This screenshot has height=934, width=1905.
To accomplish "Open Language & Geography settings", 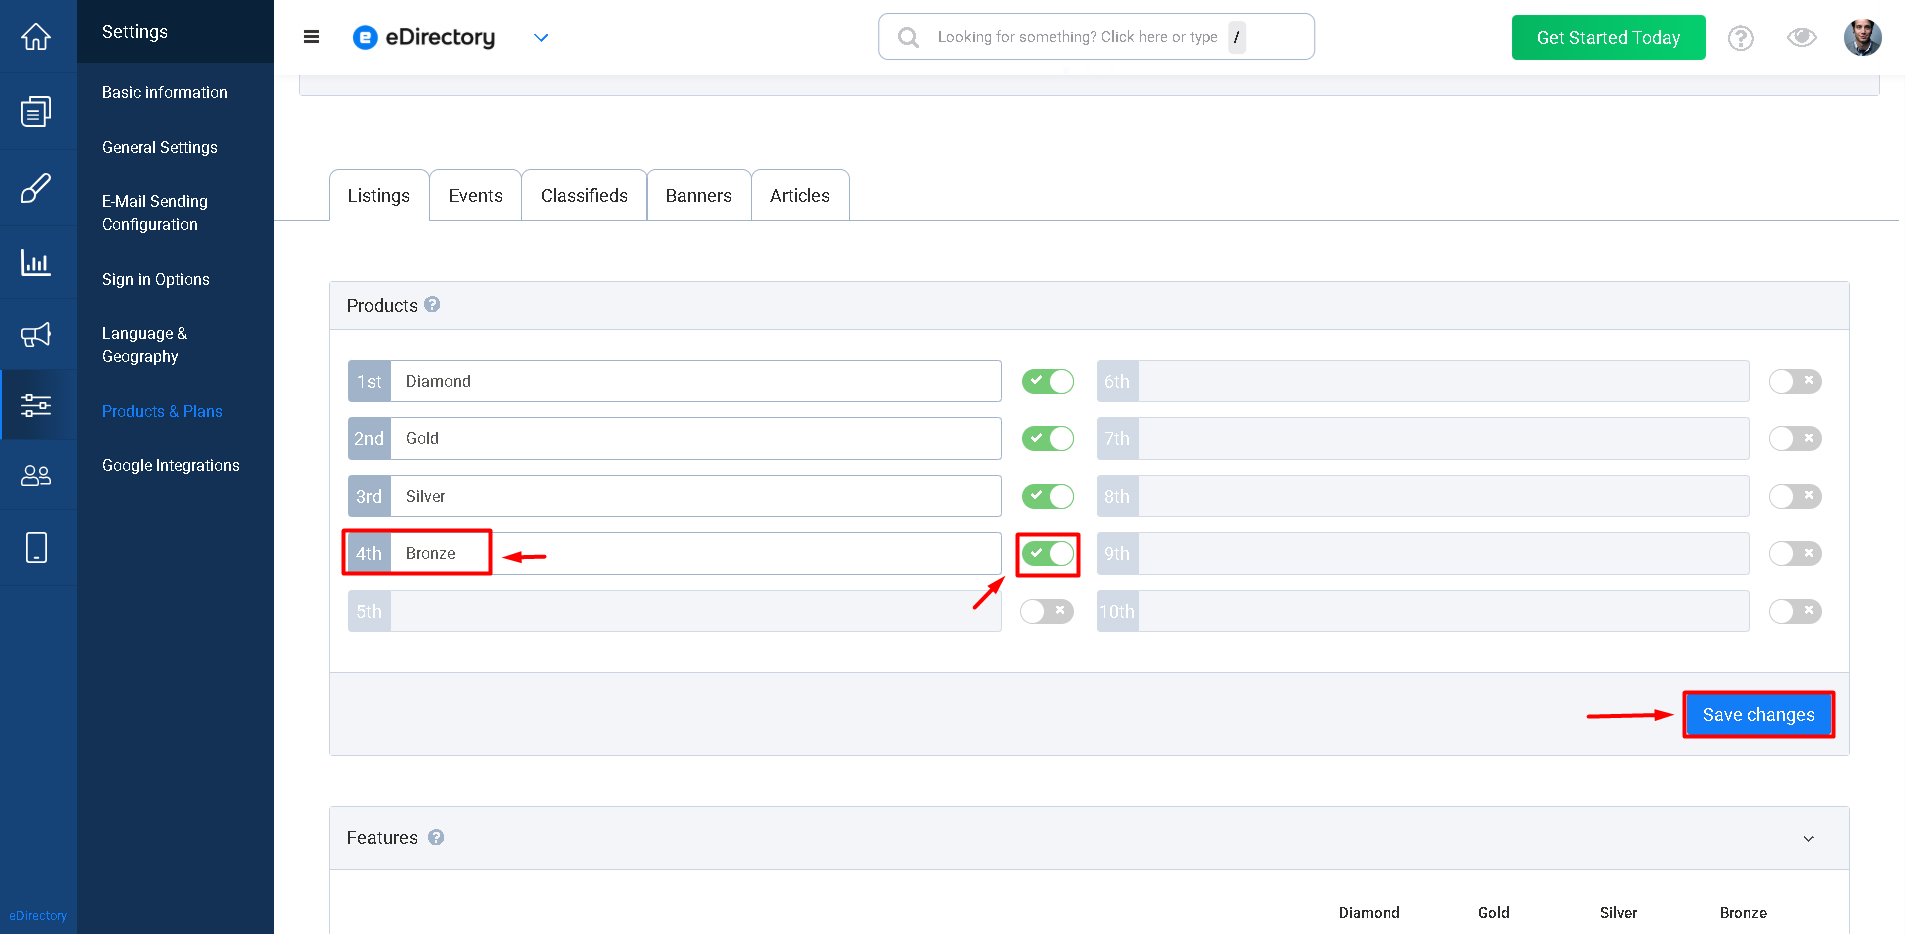I will pos(144,345).
